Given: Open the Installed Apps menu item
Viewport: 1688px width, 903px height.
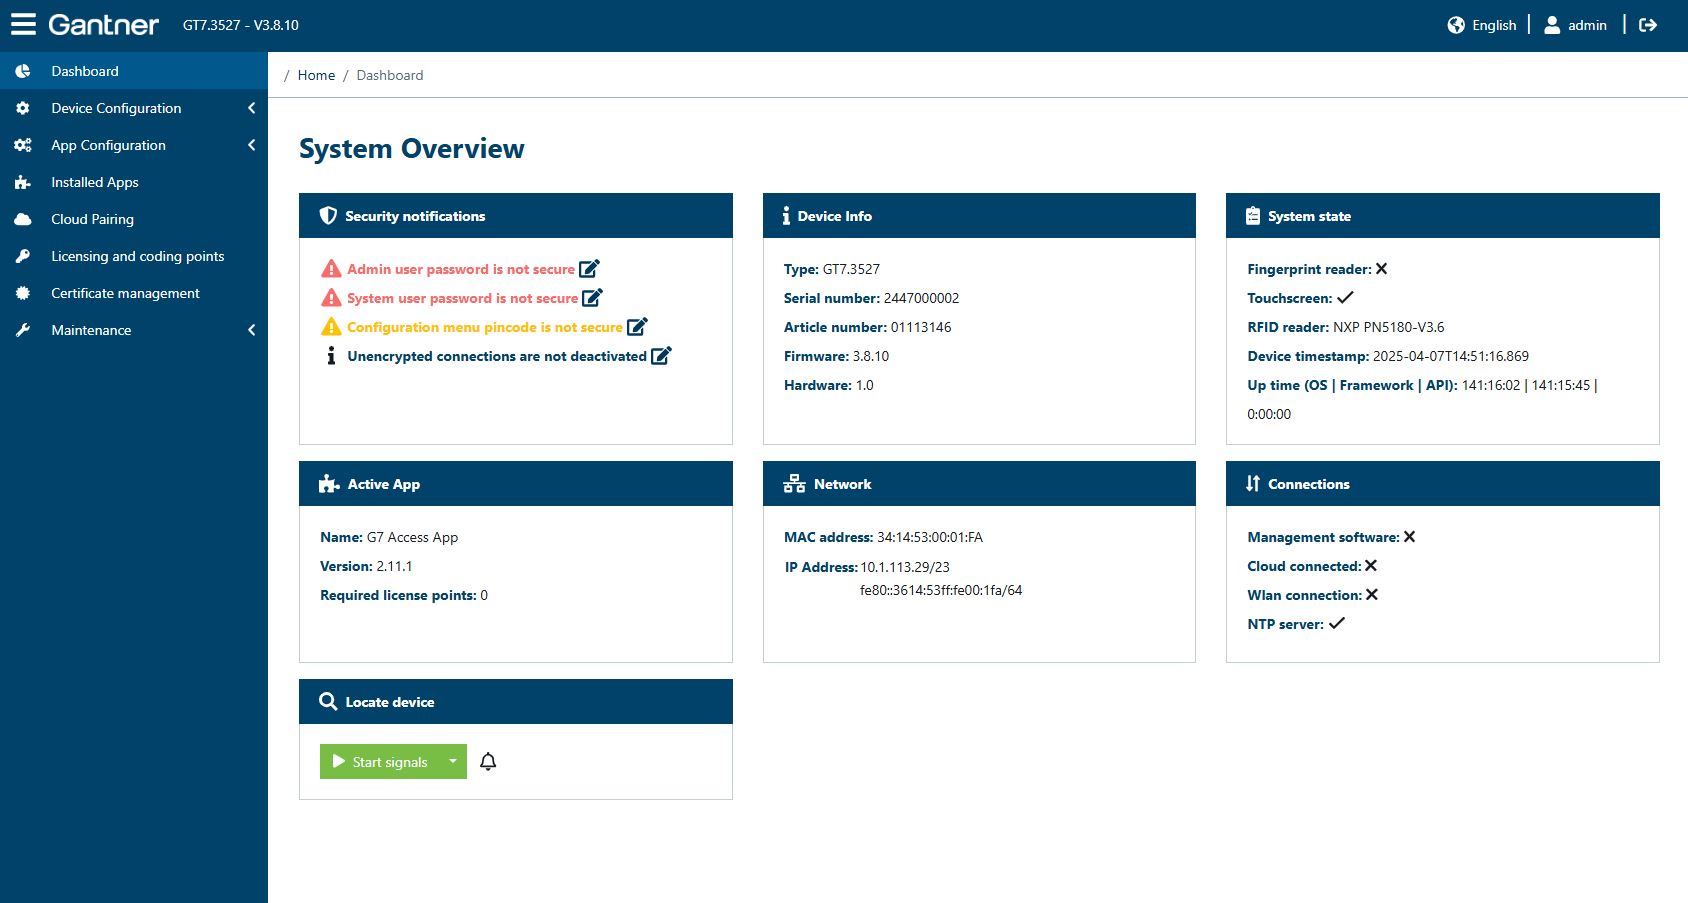Looking at the screenshot, I should click(x=134, y=182).
